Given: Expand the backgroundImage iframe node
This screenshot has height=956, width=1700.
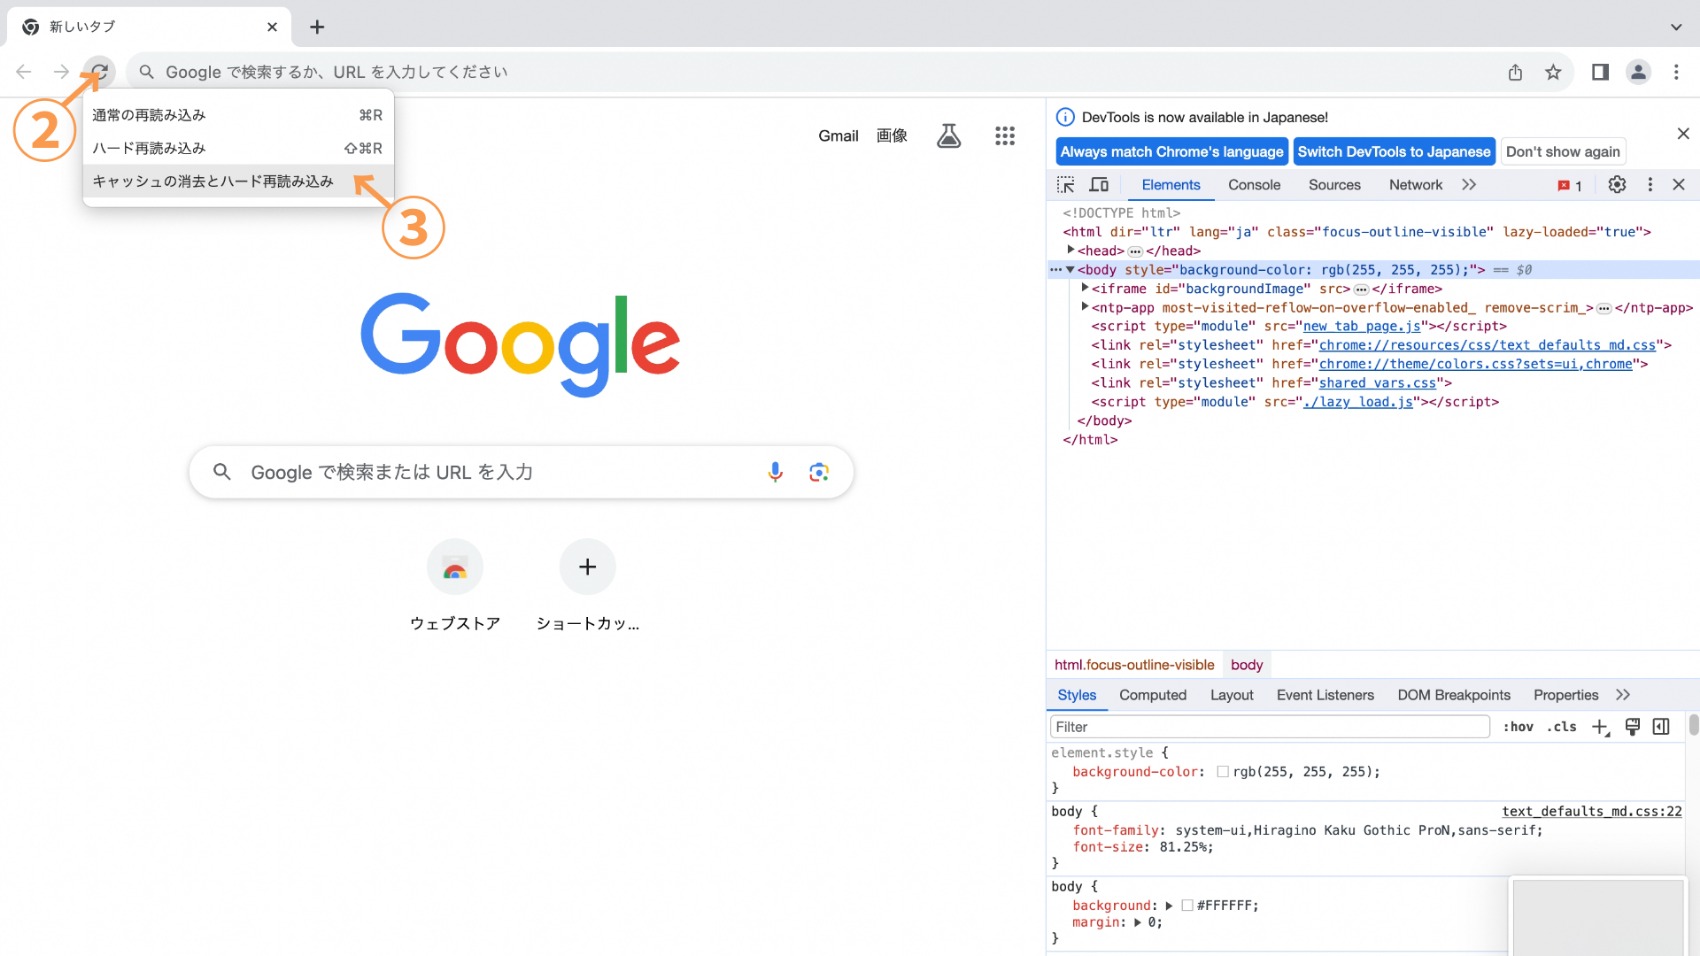Looking at the screenshot, I should (1085, 288).
